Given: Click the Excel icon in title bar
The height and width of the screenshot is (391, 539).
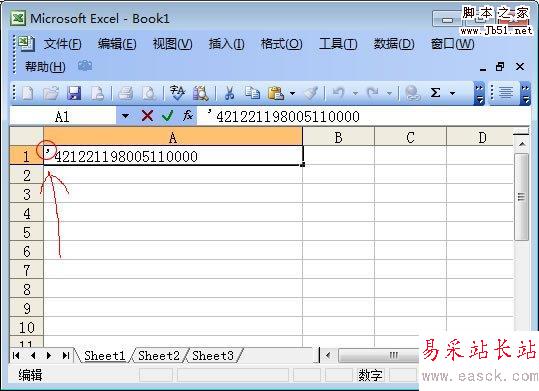Looking at the screenshot, I should point(18,18).
